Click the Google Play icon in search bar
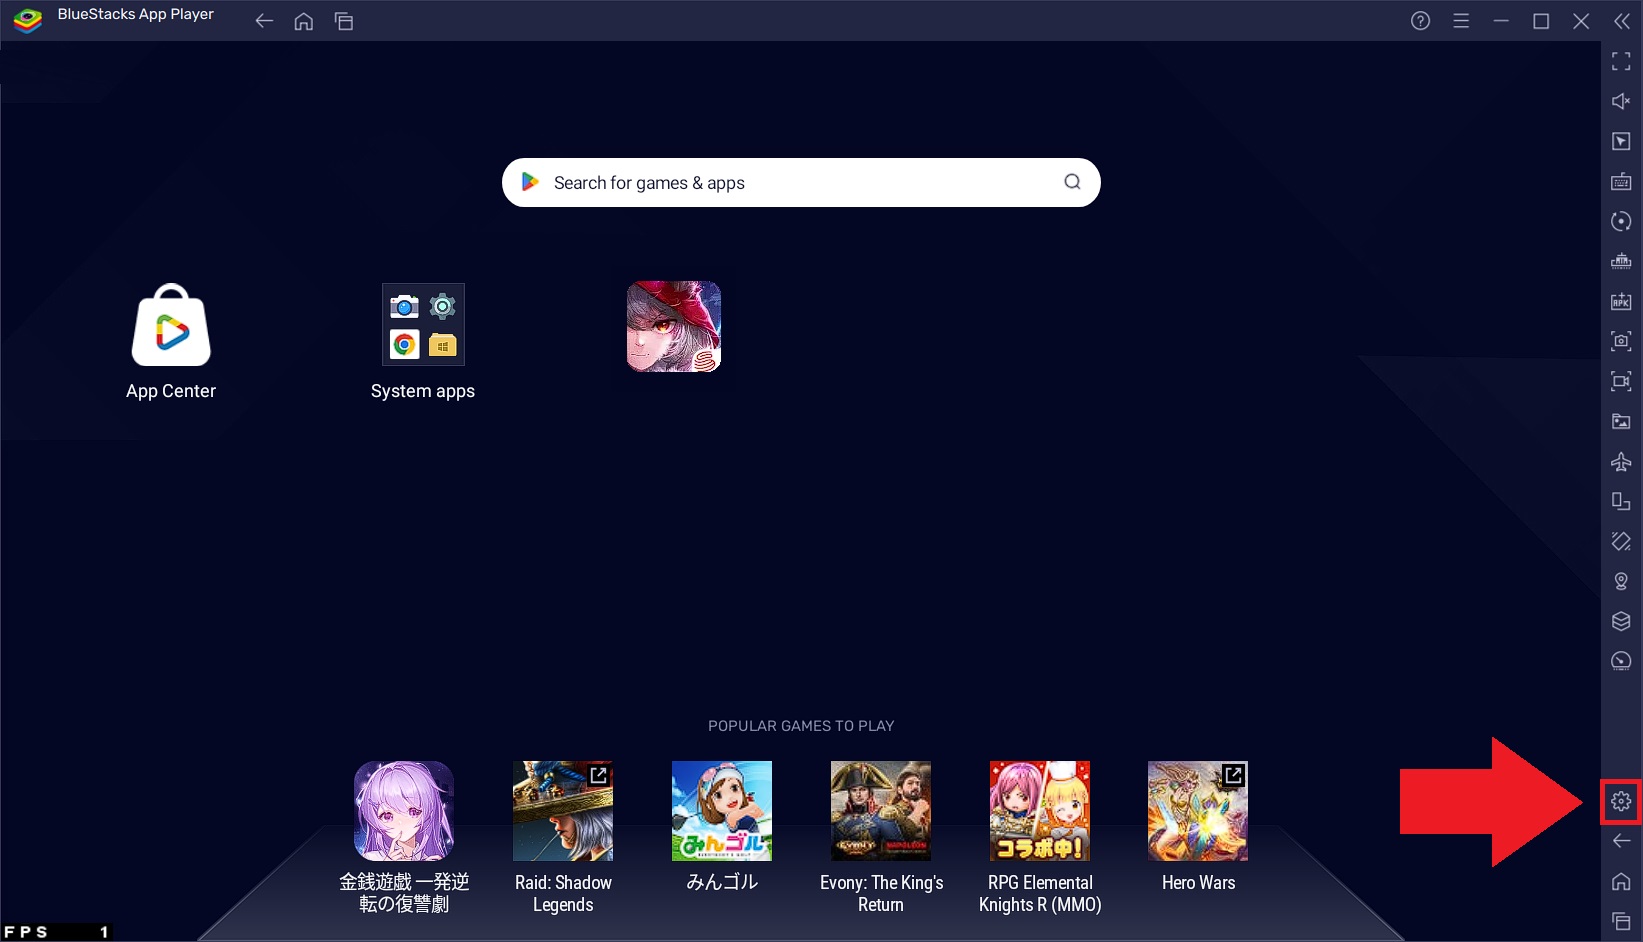1643x942 pixels. (530, 182)
